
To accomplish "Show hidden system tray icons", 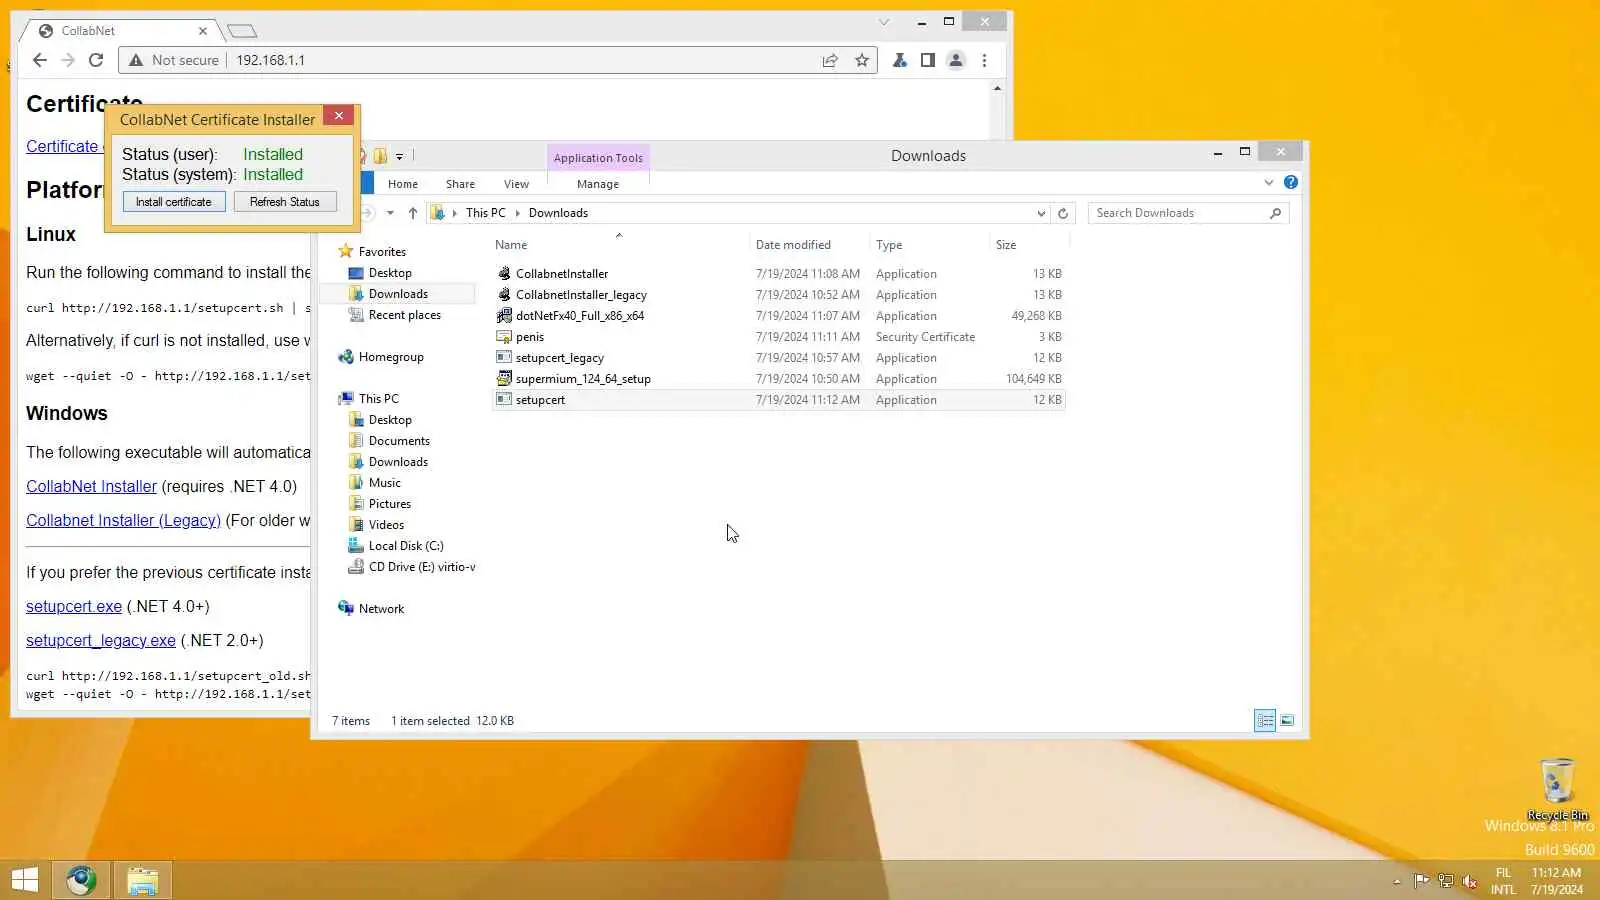I will coord(1397,881).
